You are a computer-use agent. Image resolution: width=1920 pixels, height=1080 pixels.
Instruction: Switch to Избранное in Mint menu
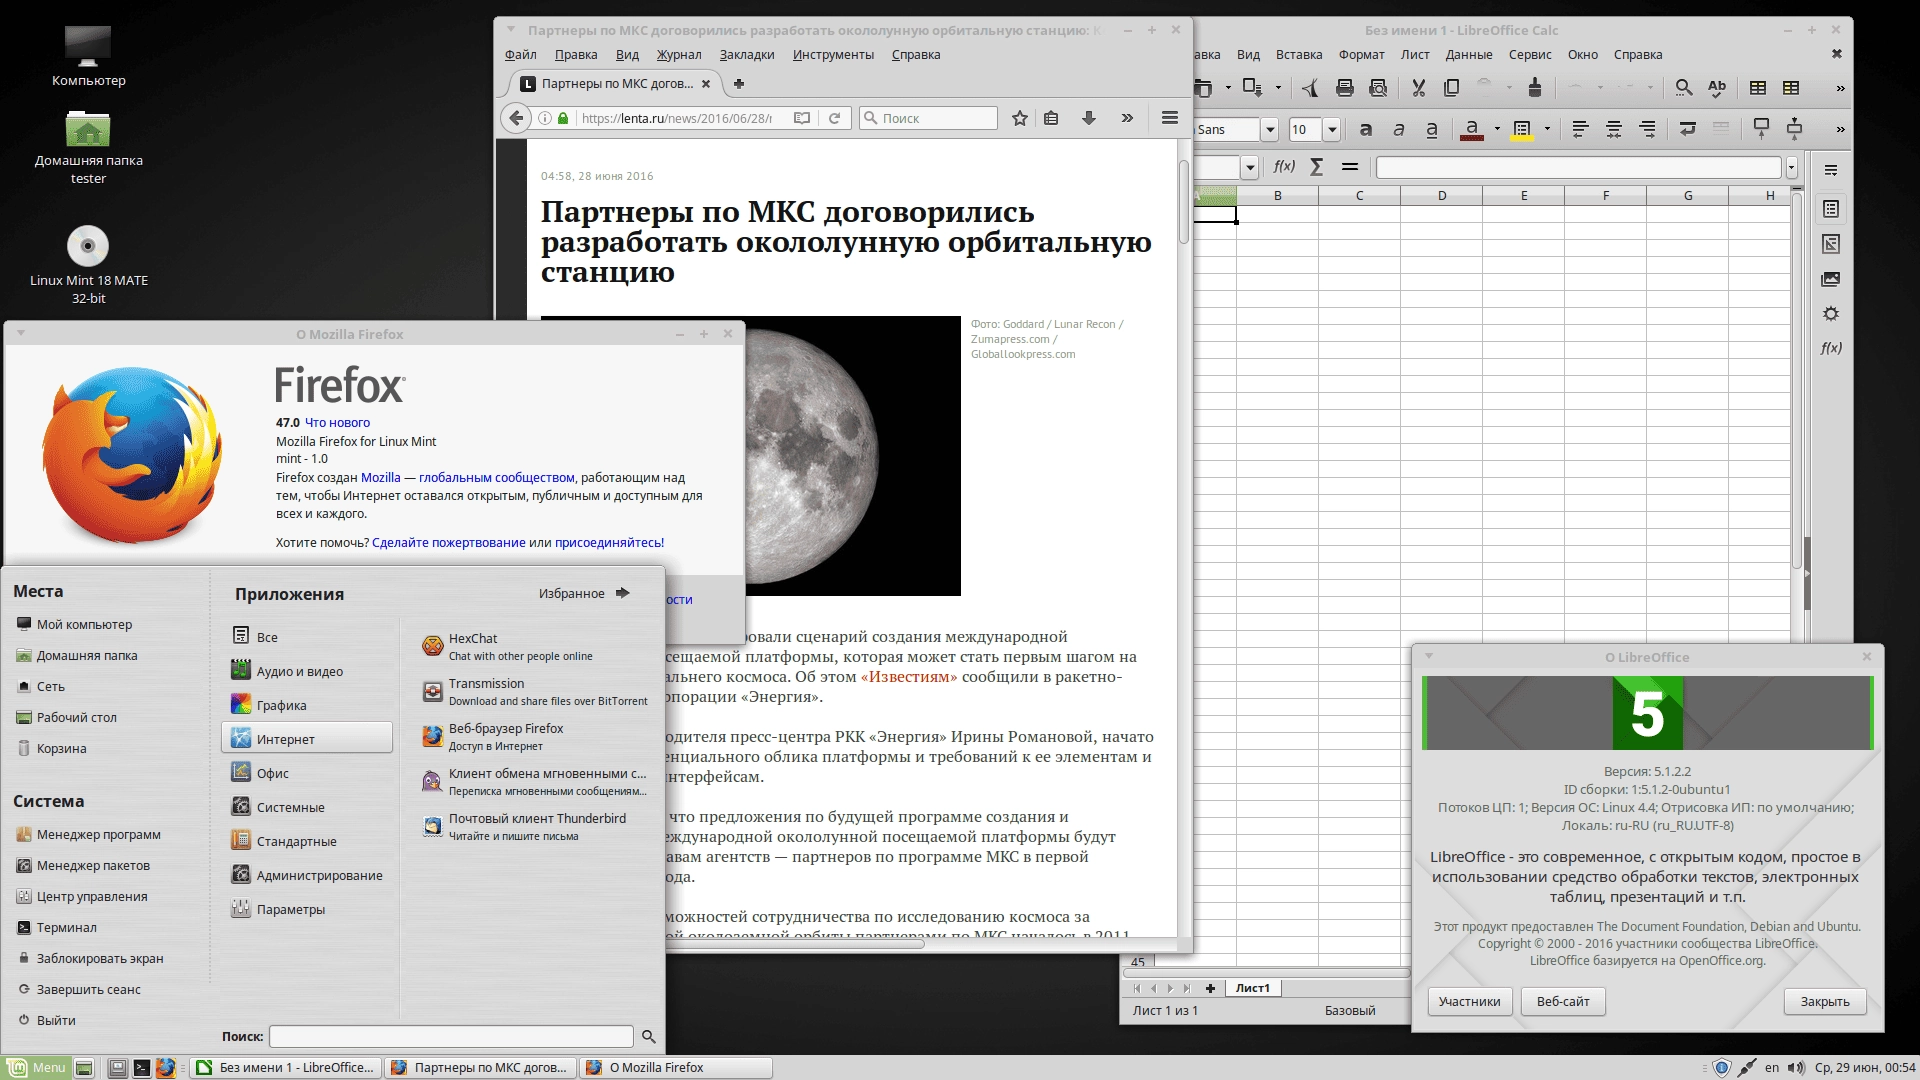coord(584,593)
